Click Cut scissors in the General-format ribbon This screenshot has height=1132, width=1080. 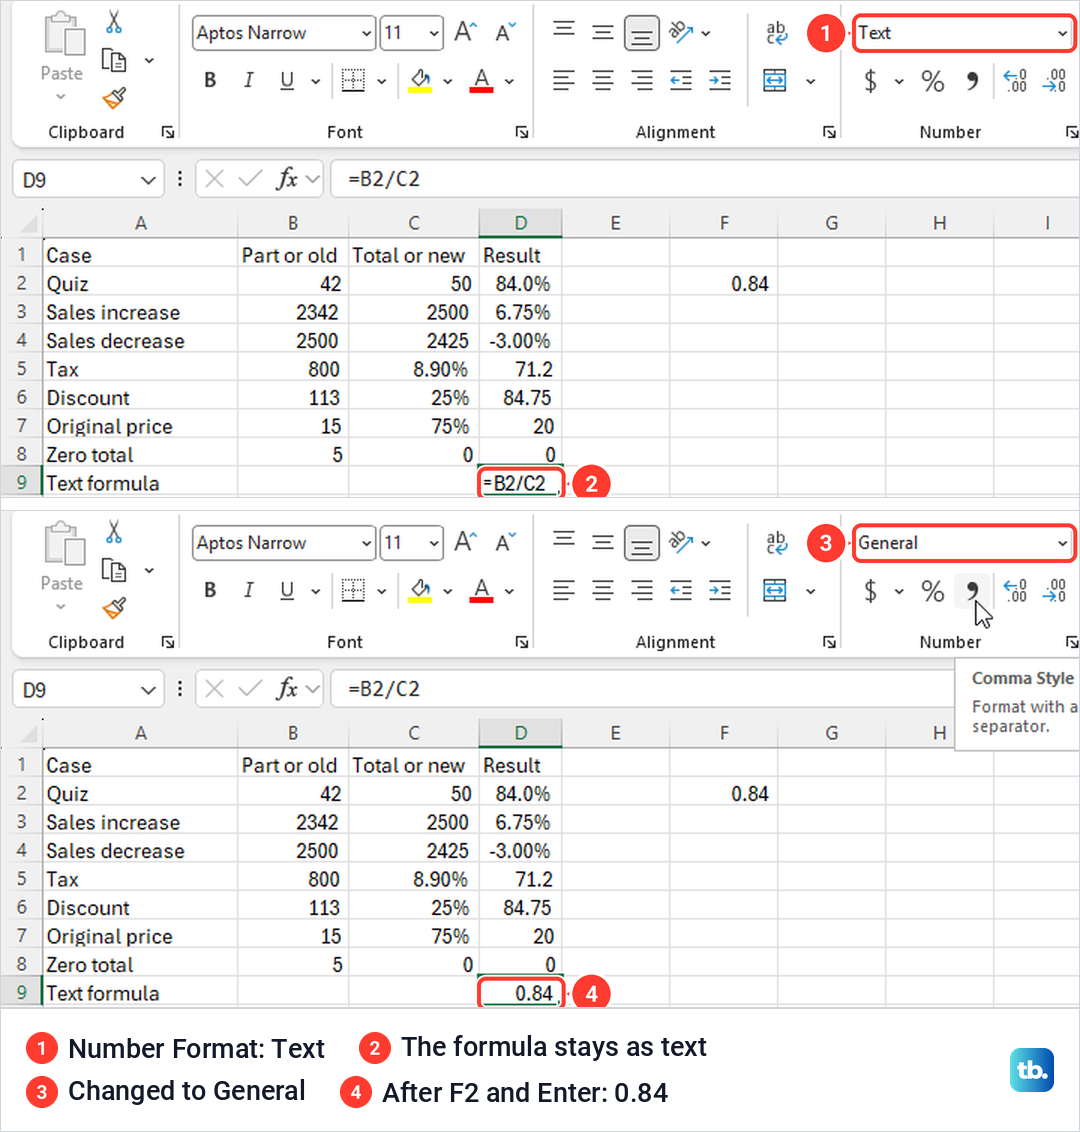pos(113,531)
